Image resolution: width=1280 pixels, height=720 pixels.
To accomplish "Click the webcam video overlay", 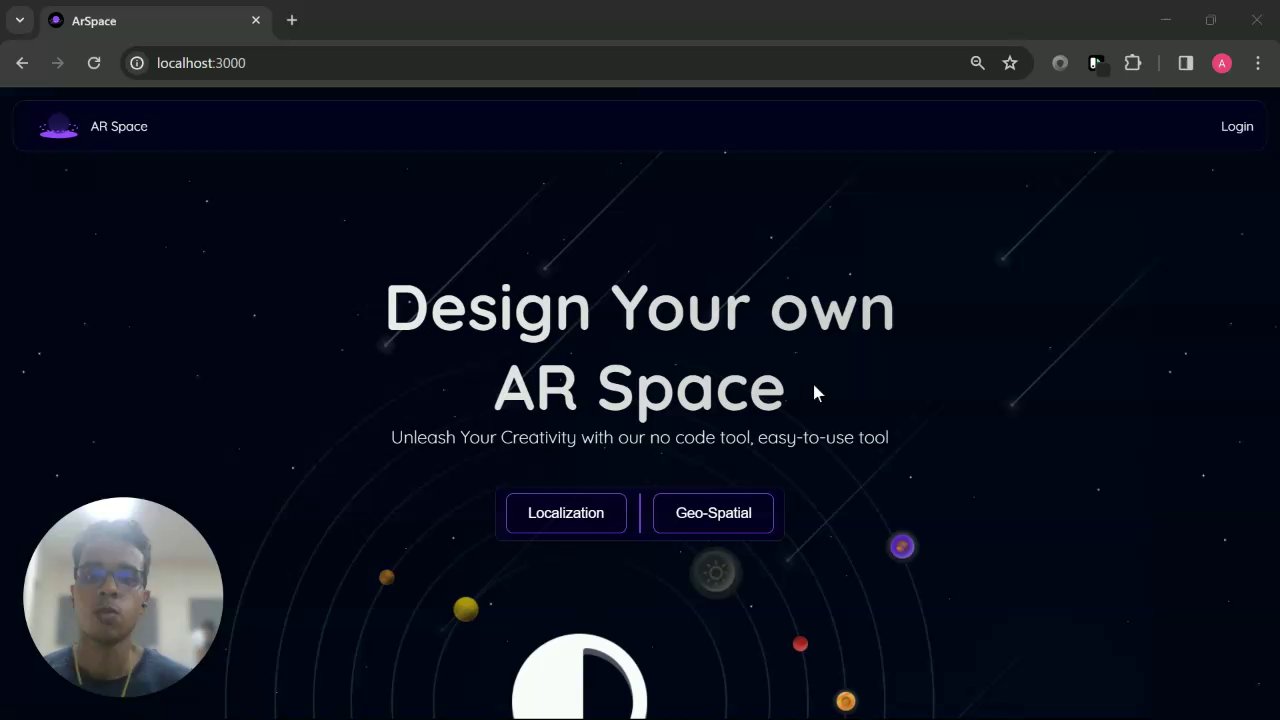I will 123,597.
